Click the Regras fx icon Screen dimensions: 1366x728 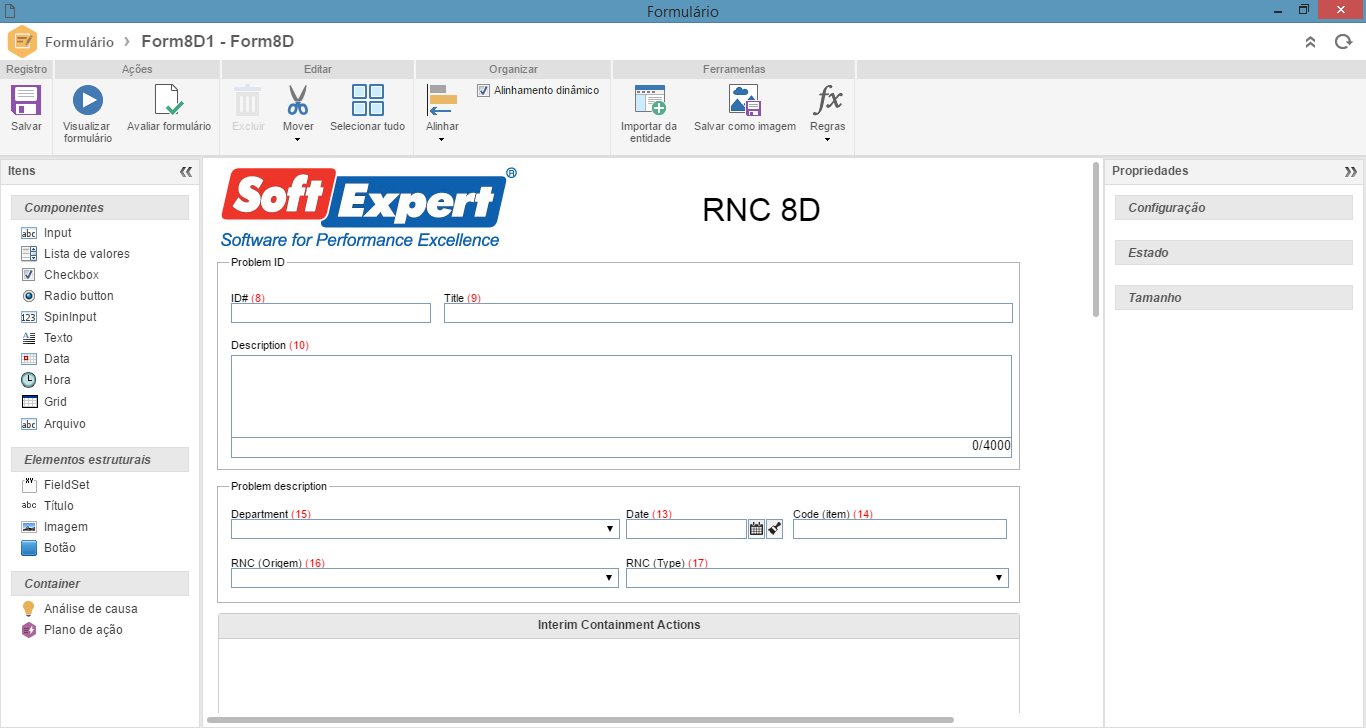click(x=828, y=100)
